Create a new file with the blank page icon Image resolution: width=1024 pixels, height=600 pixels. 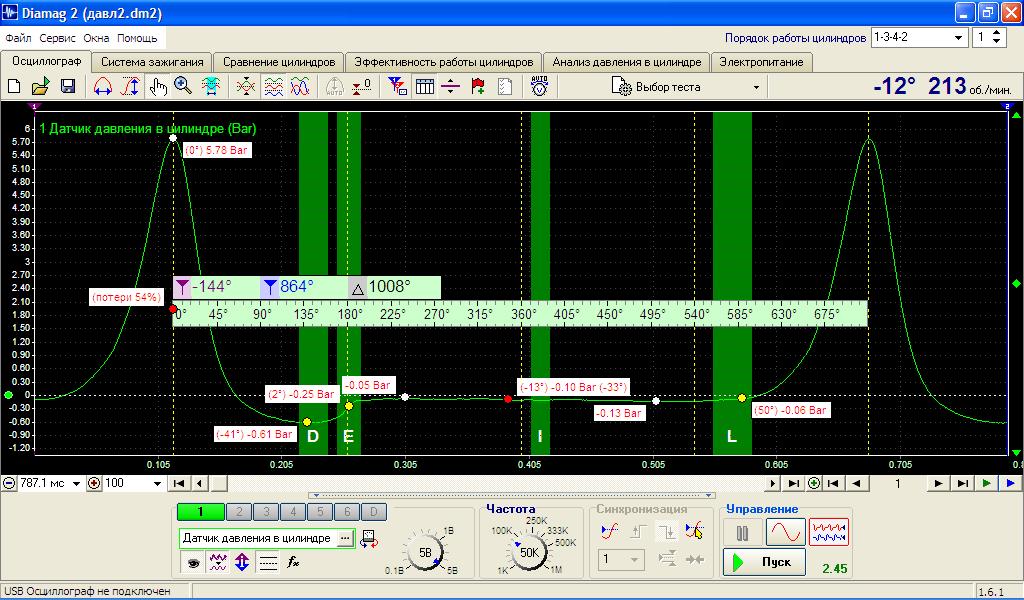pos(14,86)
